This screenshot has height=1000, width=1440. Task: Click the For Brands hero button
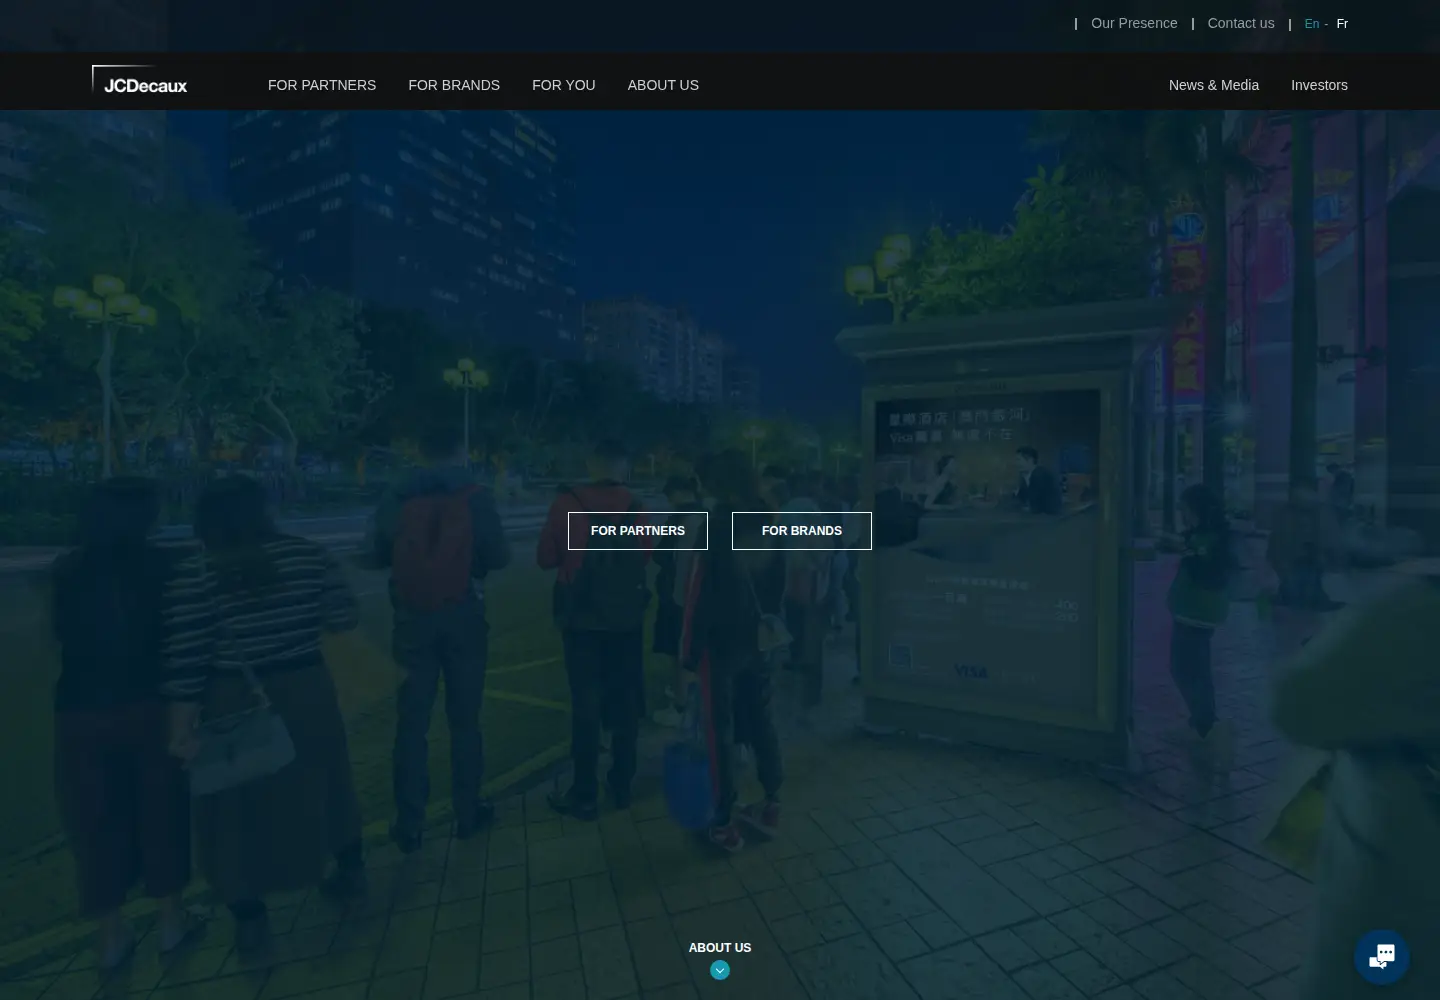802,531
